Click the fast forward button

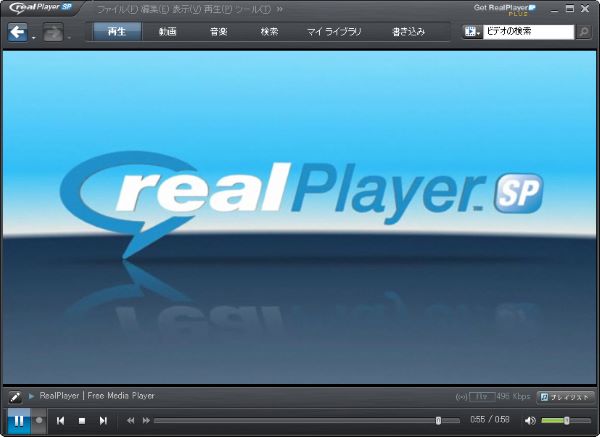146,421
